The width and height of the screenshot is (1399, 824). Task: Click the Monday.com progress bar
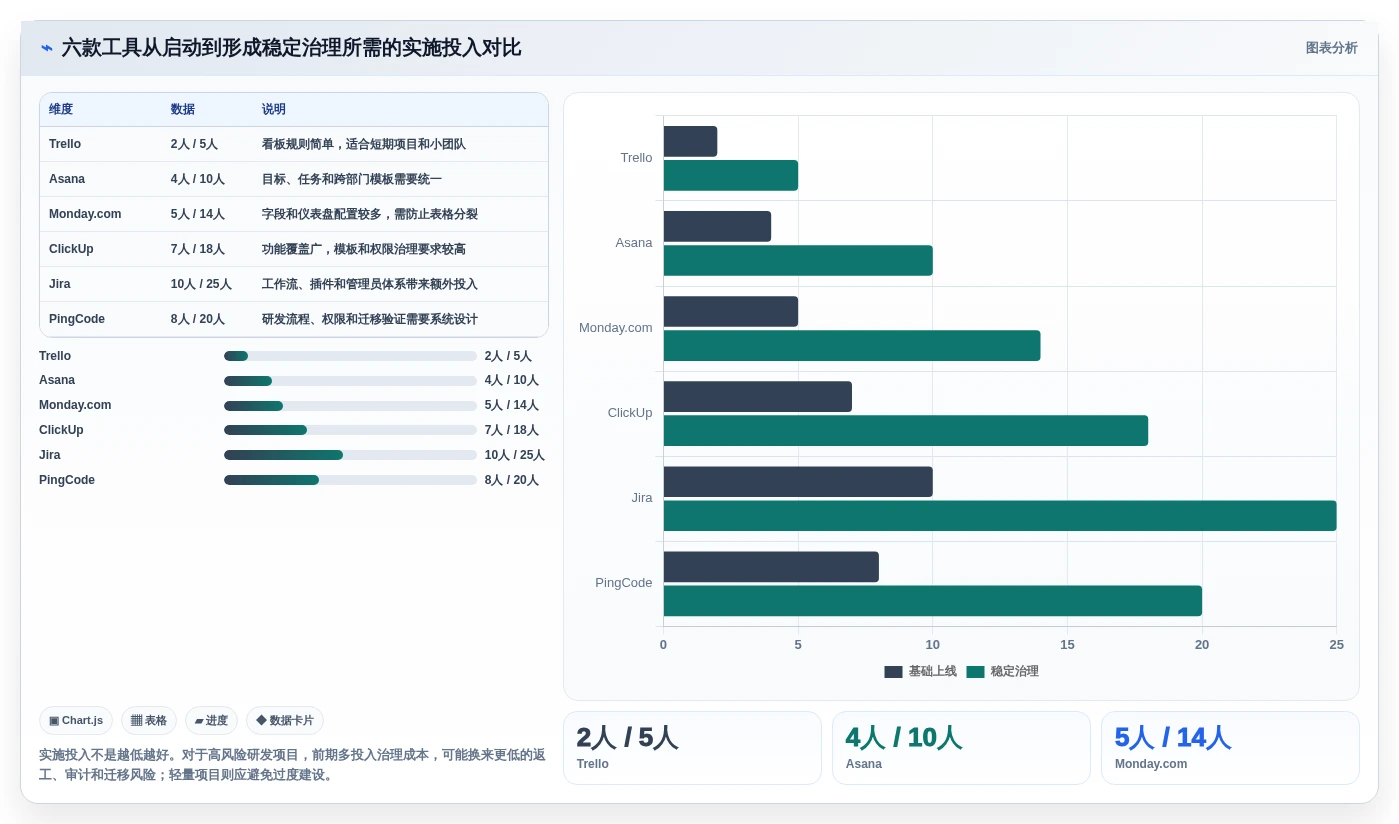pyautogui.click(x=350, y=406)
